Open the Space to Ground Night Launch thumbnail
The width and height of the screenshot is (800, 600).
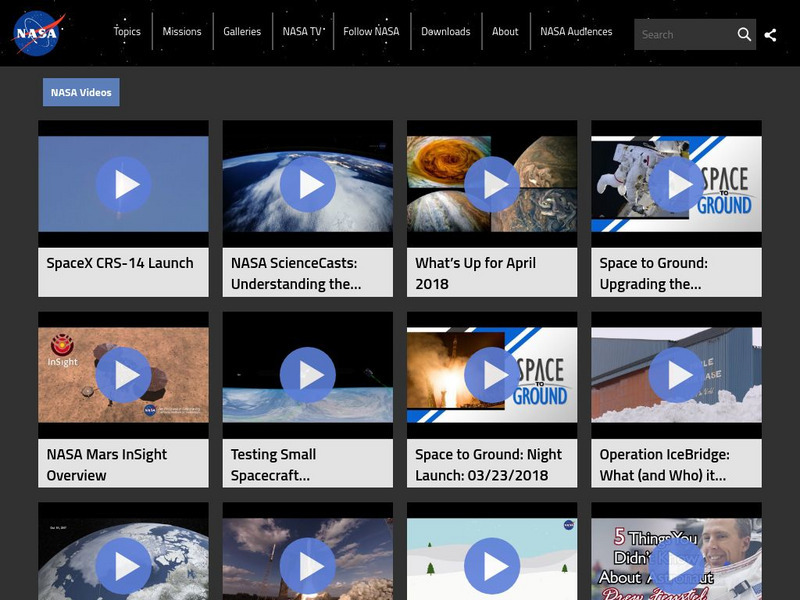(x=491, y=373)
